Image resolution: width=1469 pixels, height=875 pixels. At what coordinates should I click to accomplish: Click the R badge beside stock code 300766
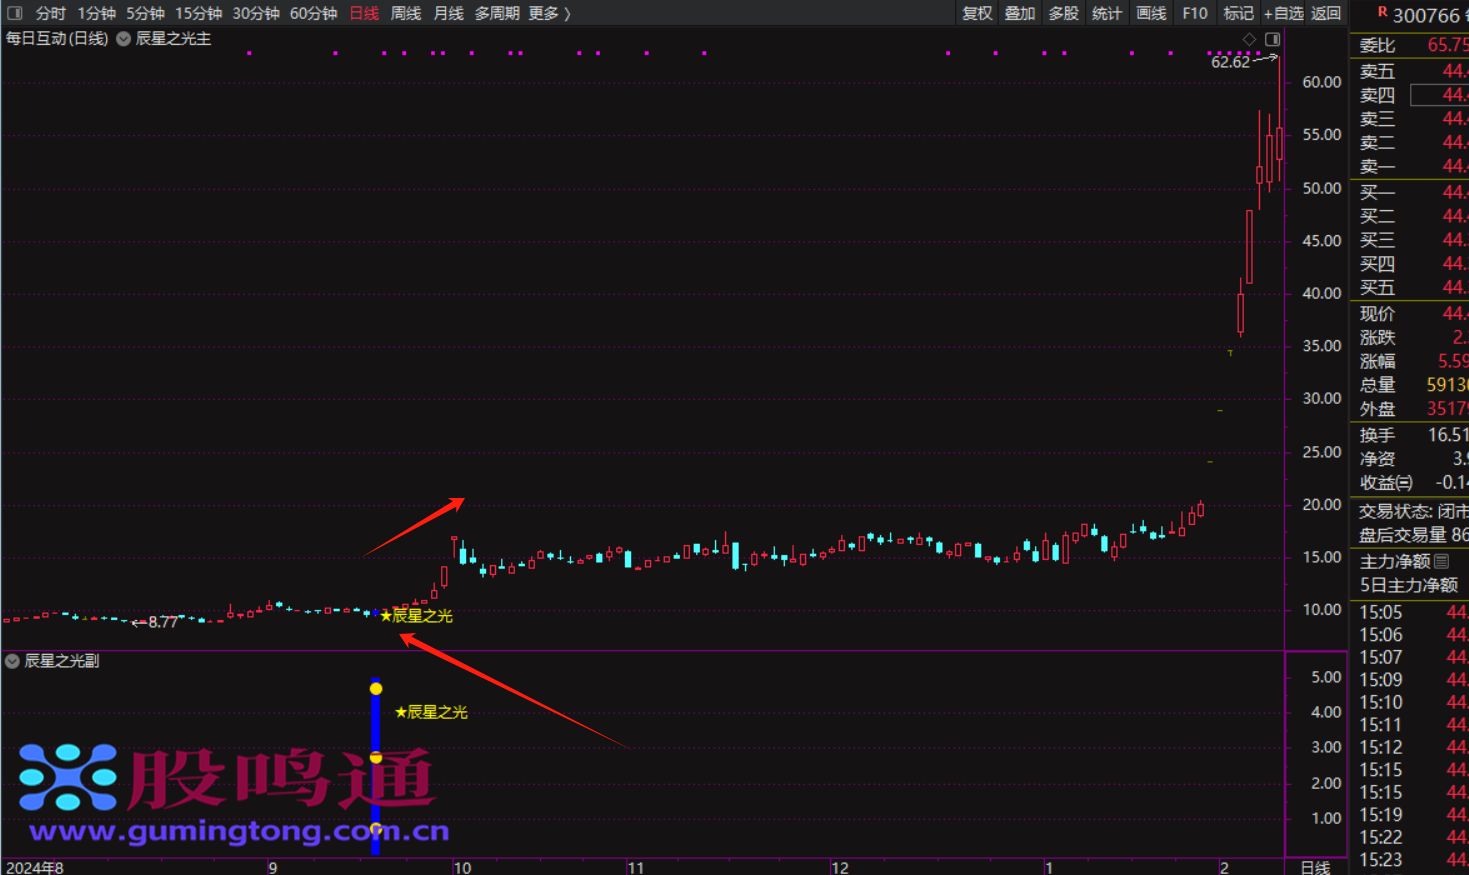coord(1382,13)
